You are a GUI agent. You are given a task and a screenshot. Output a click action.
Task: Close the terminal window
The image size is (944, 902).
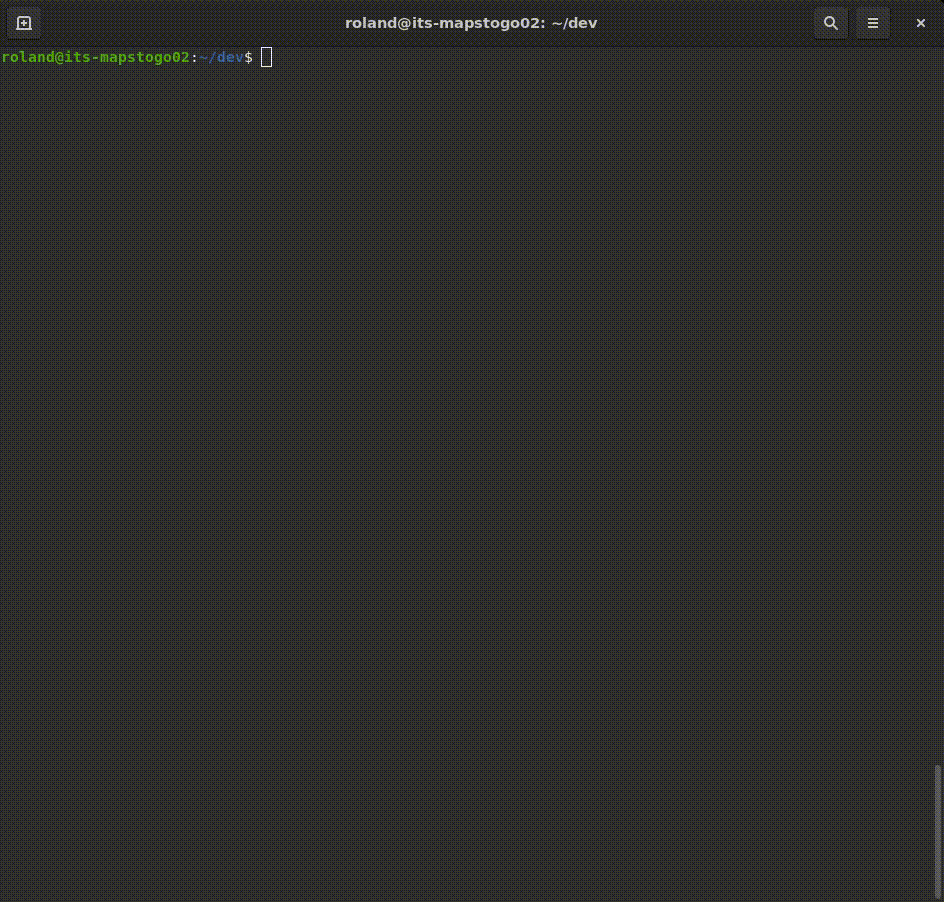click(921, 23)
